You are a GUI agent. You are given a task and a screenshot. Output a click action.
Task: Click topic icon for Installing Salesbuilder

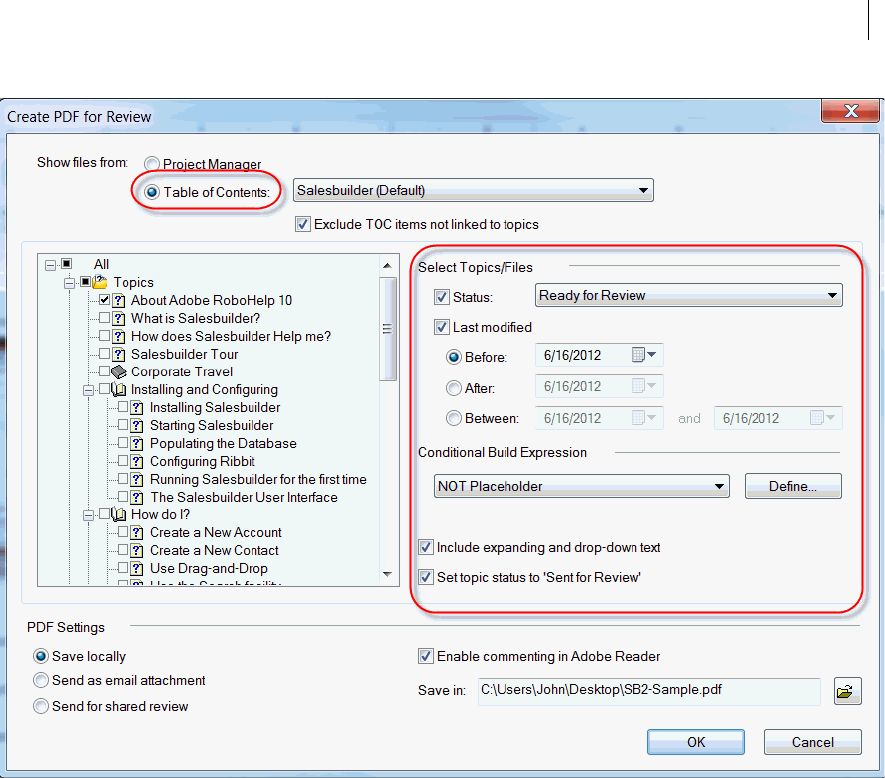click(x=137, y=408)
